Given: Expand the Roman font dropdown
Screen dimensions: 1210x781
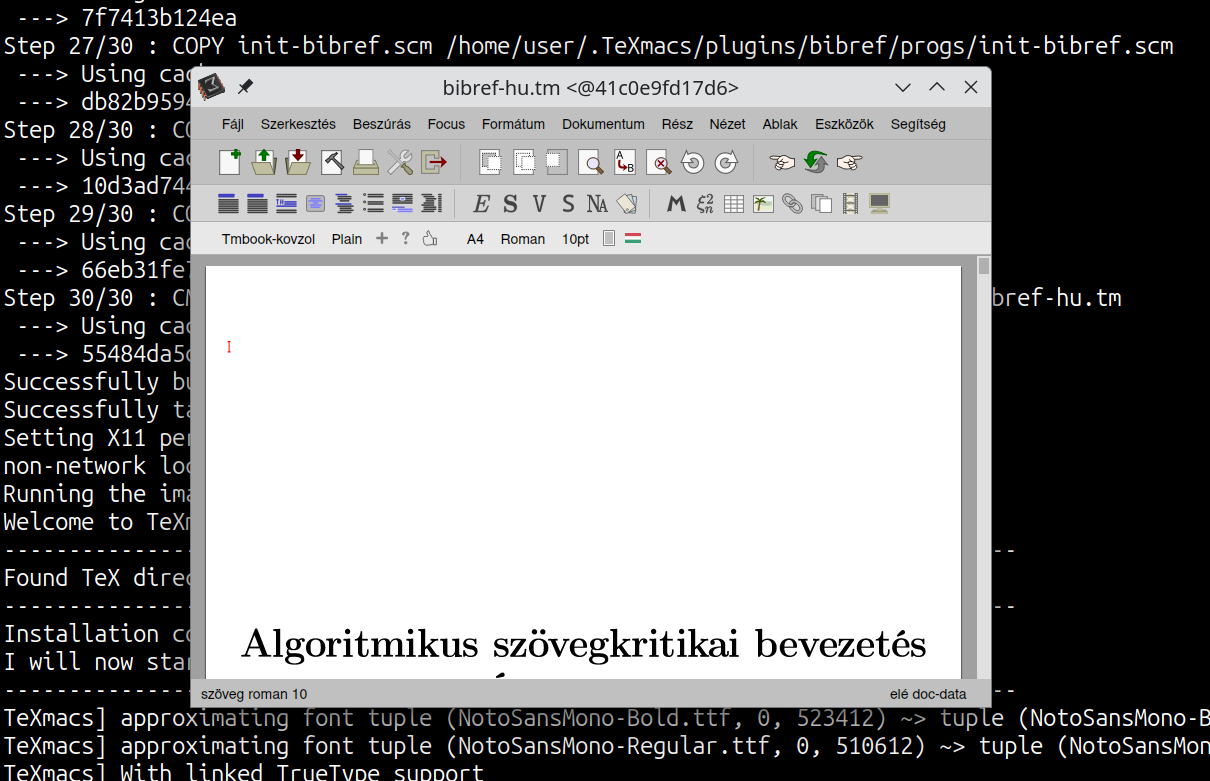Looking at the screenshot, I should point(522,239).
